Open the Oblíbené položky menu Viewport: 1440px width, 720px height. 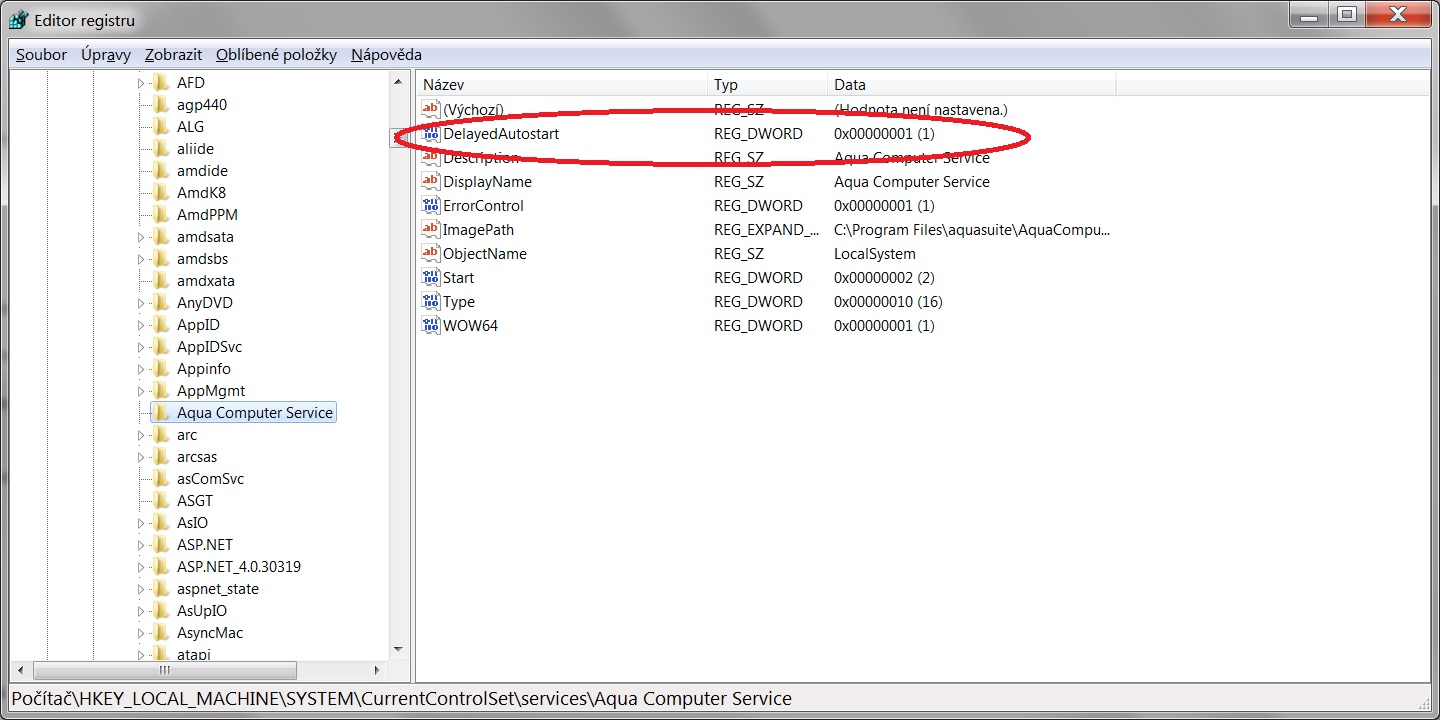tap(277, 55)
